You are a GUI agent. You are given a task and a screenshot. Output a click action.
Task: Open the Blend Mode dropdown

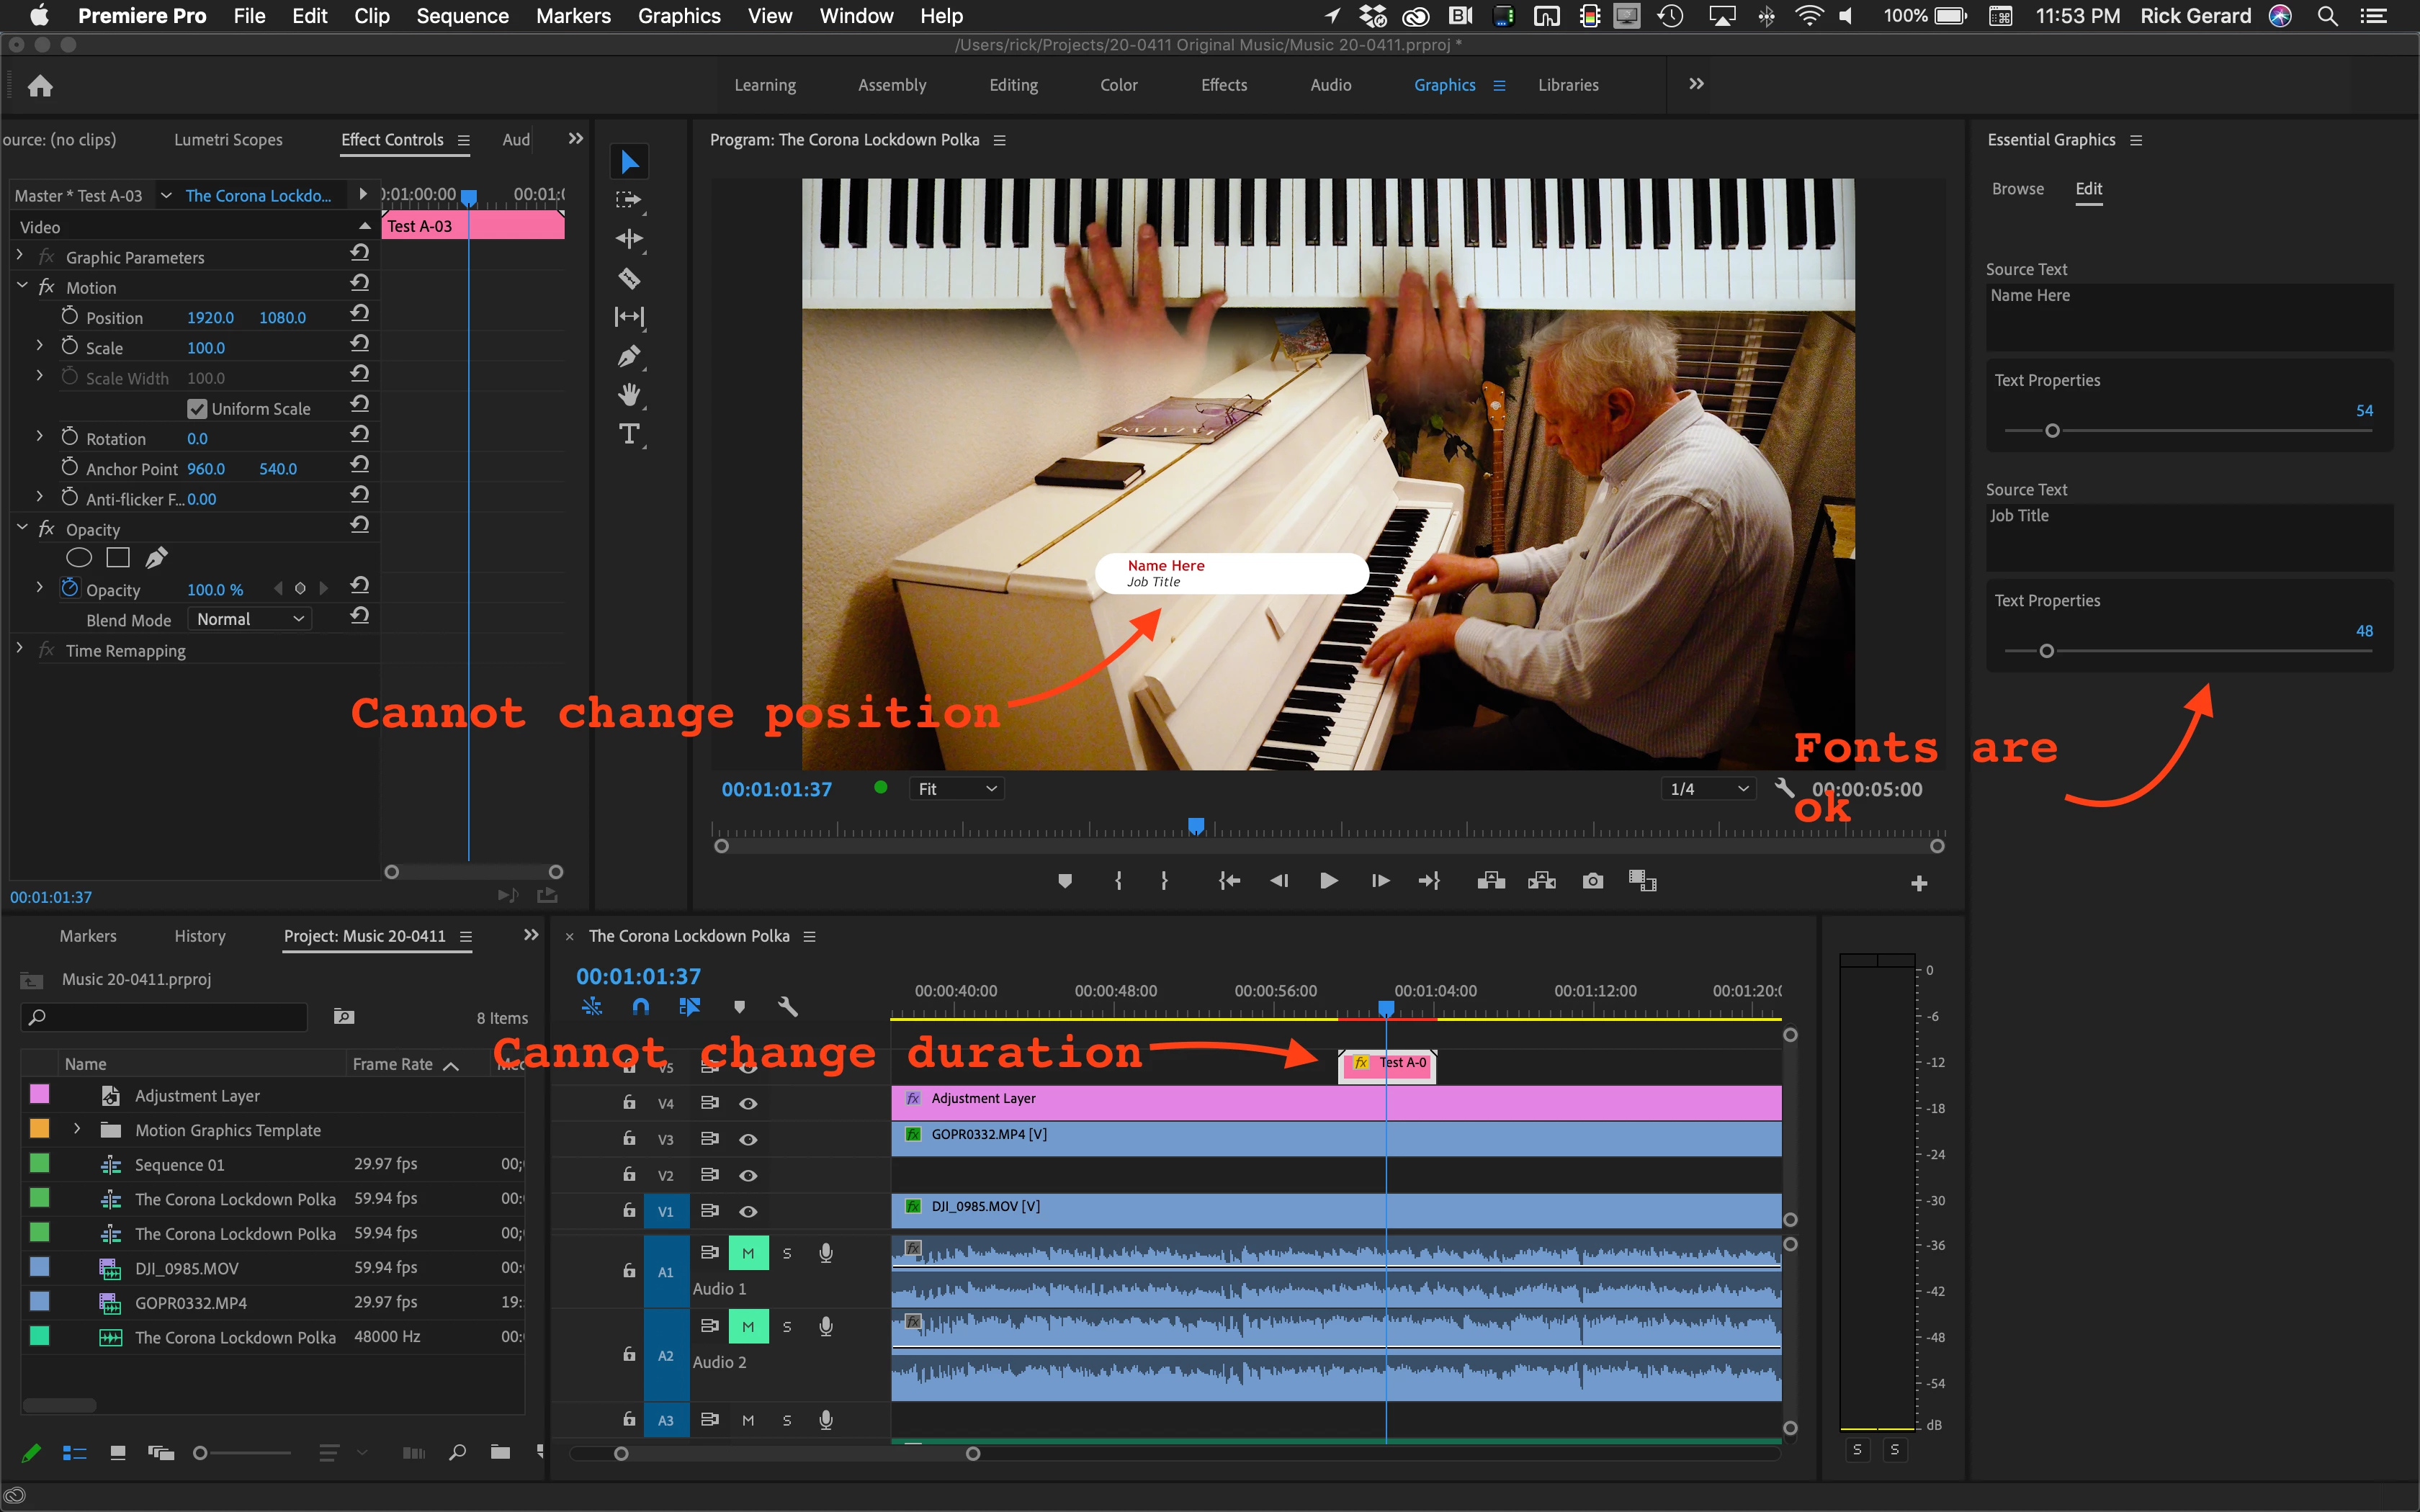(250, 620)
